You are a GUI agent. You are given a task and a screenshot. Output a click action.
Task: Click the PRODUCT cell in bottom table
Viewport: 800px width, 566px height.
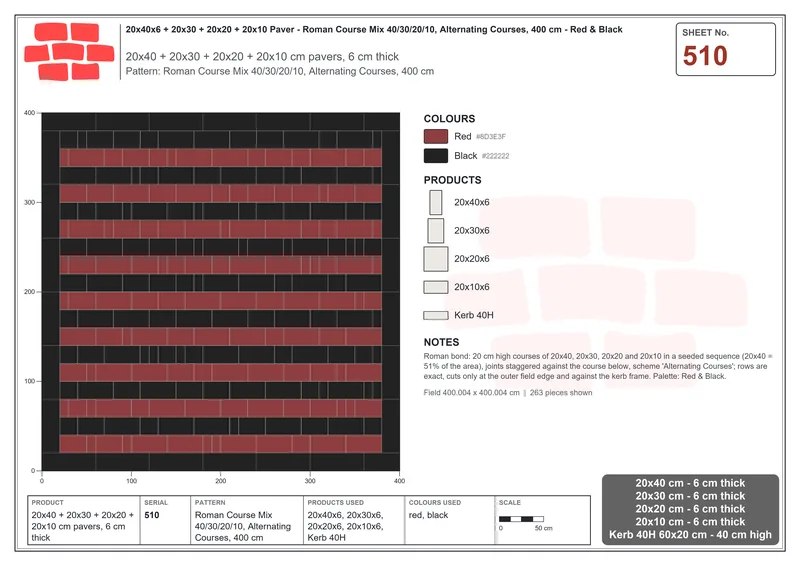(x=84, y=520)
